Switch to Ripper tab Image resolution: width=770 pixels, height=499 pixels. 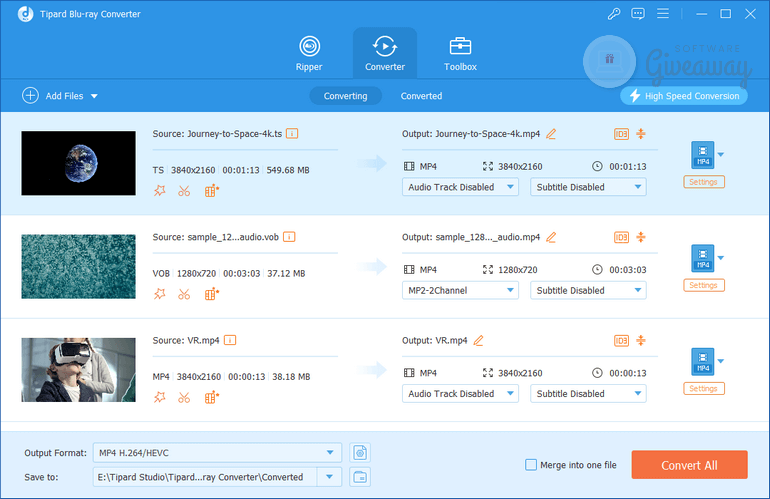(309, 54)
